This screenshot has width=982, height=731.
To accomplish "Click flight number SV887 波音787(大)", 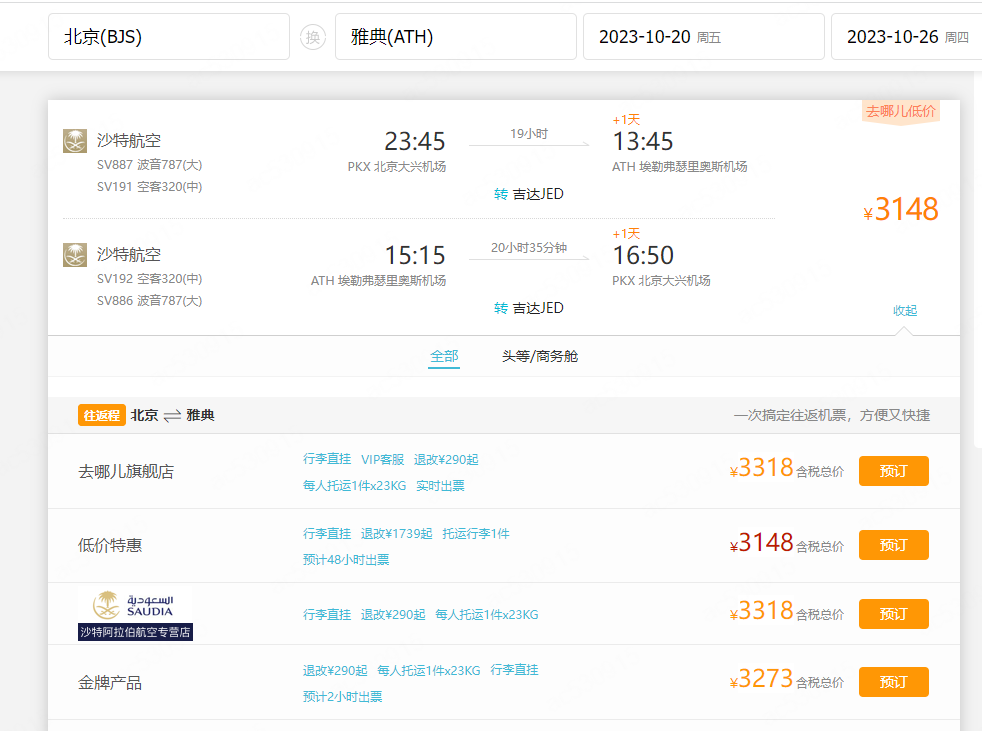I will click(149, 165).
